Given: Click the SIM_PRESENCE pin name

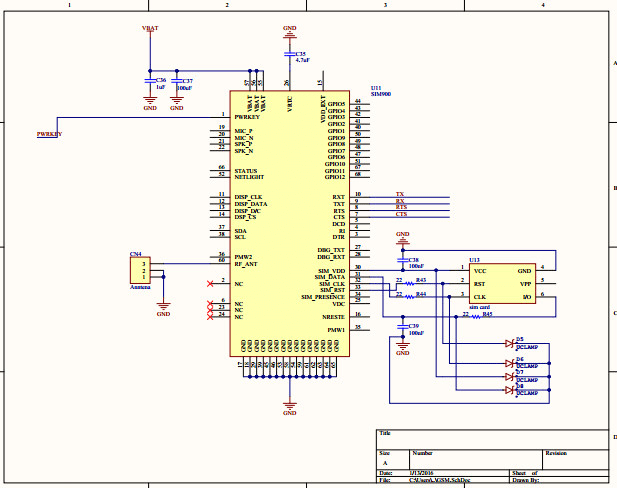Looking at the screenshot, I should (x=323, y=297).
